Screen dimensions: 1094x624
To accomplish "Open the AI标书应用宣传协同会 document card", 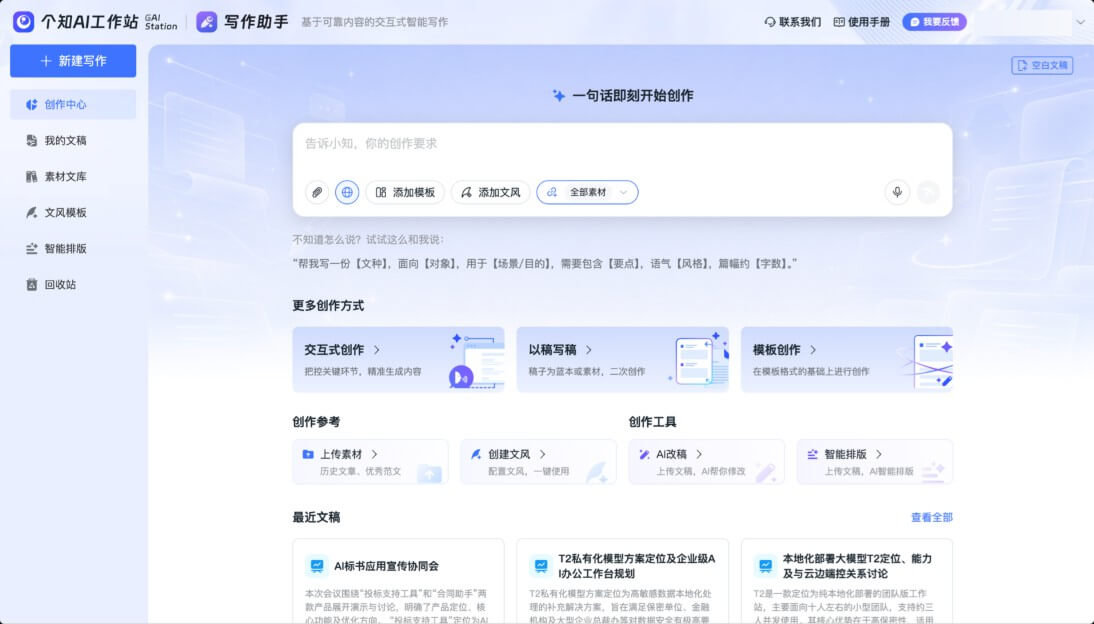I will pyautogui.click(x=398, y=581).
